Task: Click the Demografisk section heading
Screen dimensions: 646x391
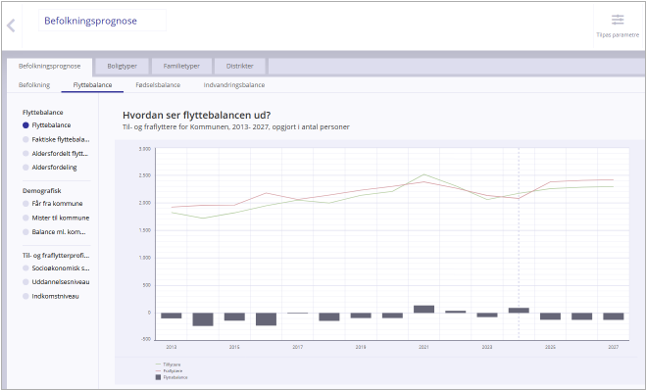Action: 42,191
